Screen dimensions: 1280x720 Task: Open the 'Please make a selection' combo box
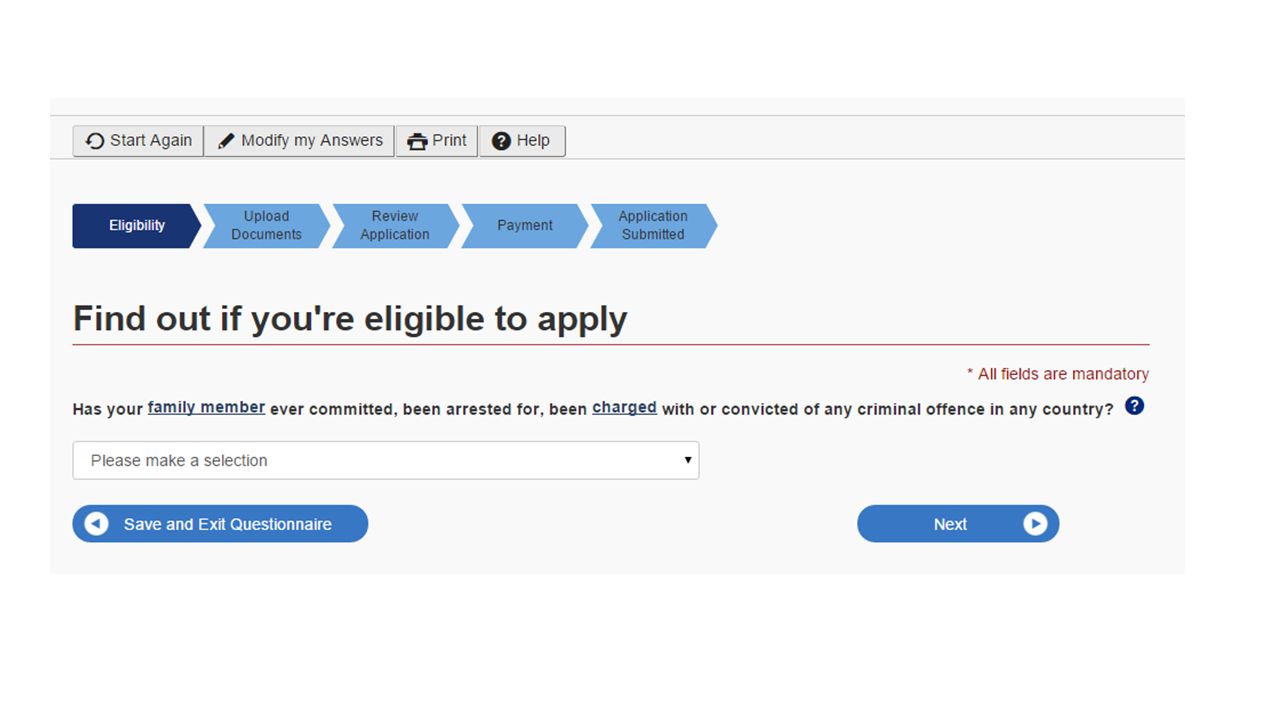point(386,460)
